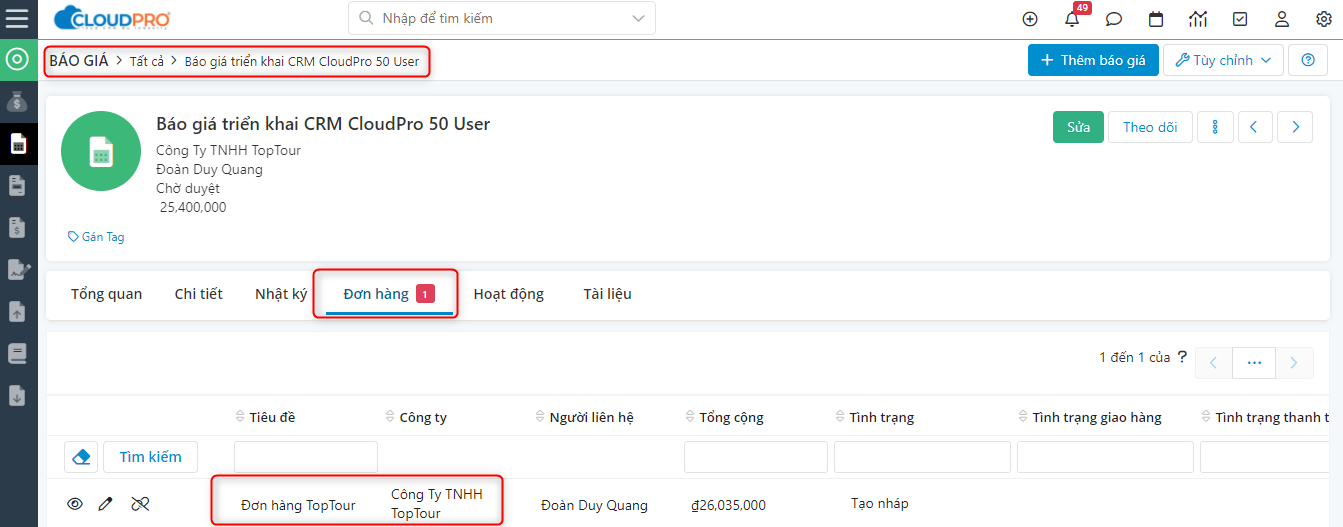Click the Theo dõi button
The image size is (1343, 527).
[1150, 127]
